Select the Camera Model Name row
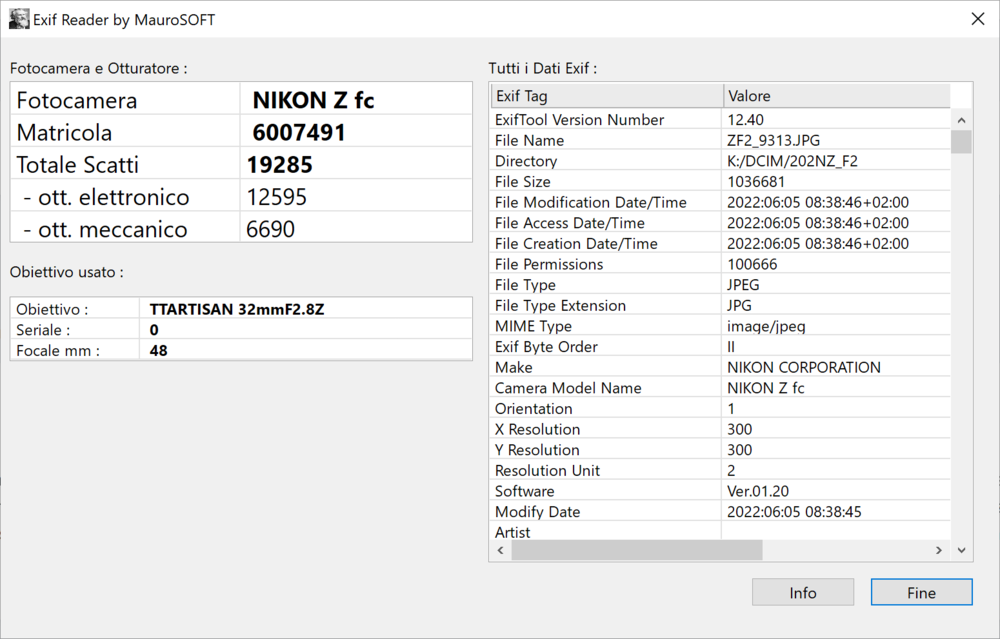This screenshot has height=639, width=1000. (x=721, y=388)
